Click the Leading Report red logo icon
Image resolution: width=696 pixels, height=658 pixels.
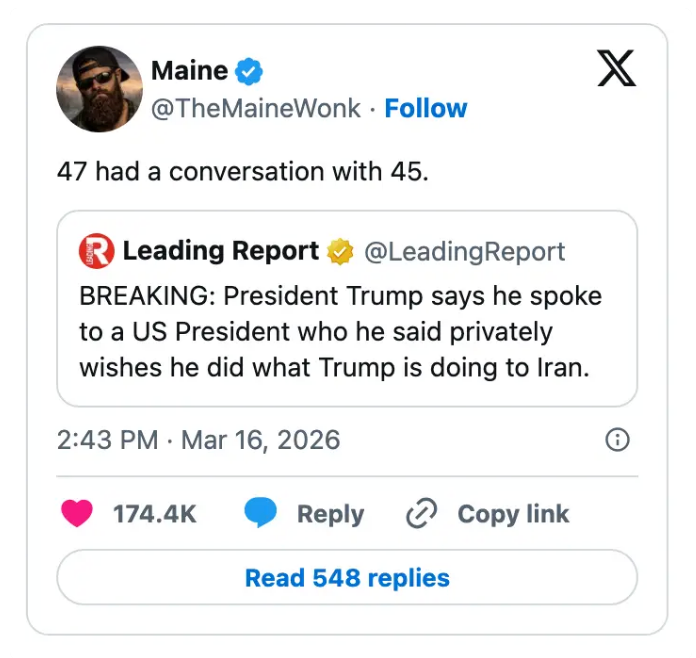click(96, 252)
